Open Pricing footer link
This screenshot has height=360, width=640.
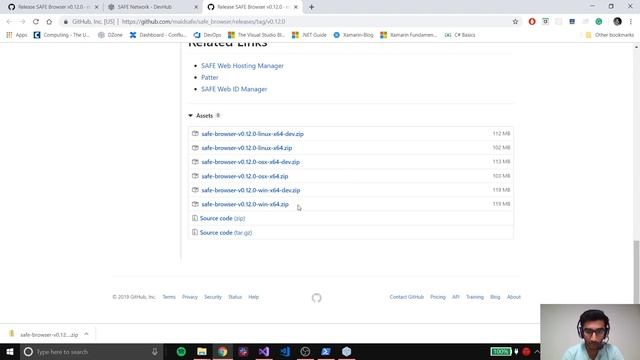438,297
